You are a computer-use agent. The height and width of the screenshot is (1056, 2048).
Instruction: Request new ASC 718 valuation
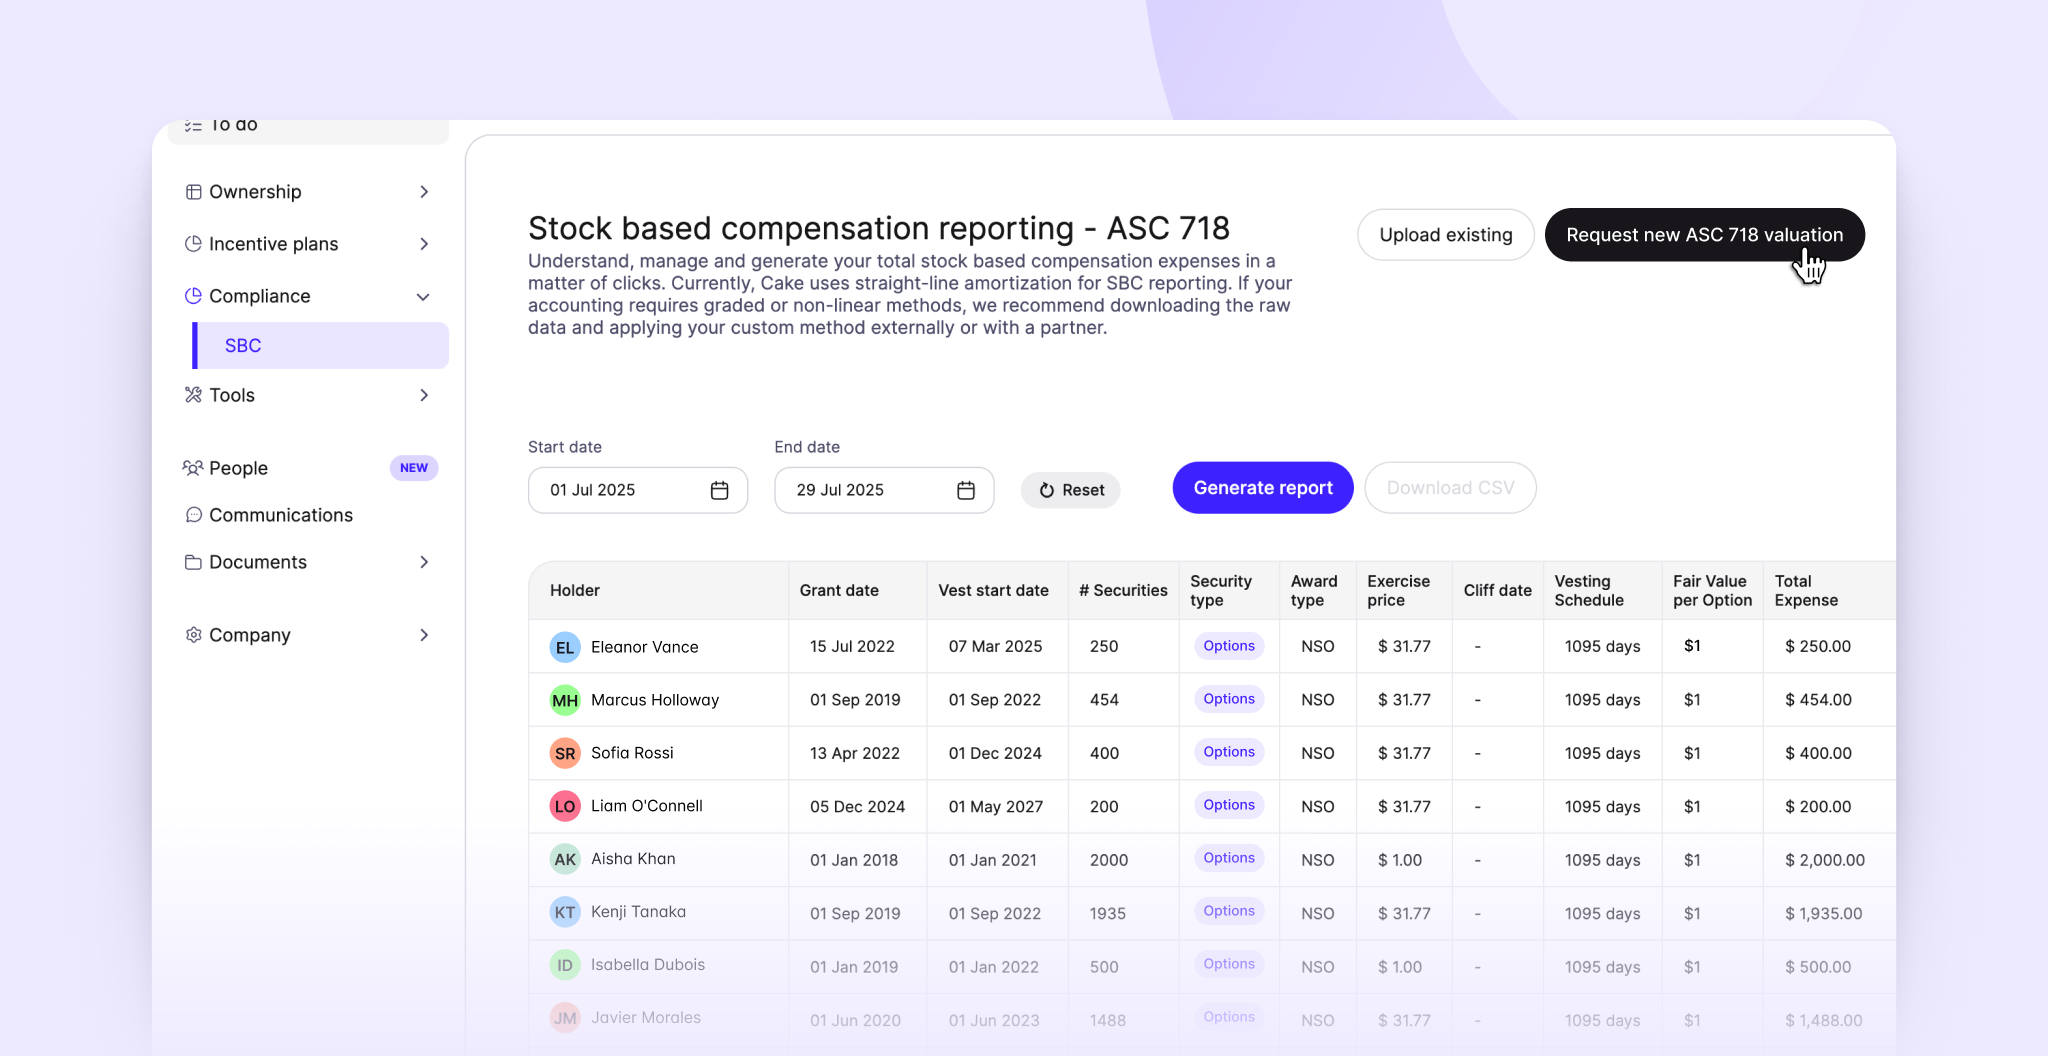pos(1705,235)
